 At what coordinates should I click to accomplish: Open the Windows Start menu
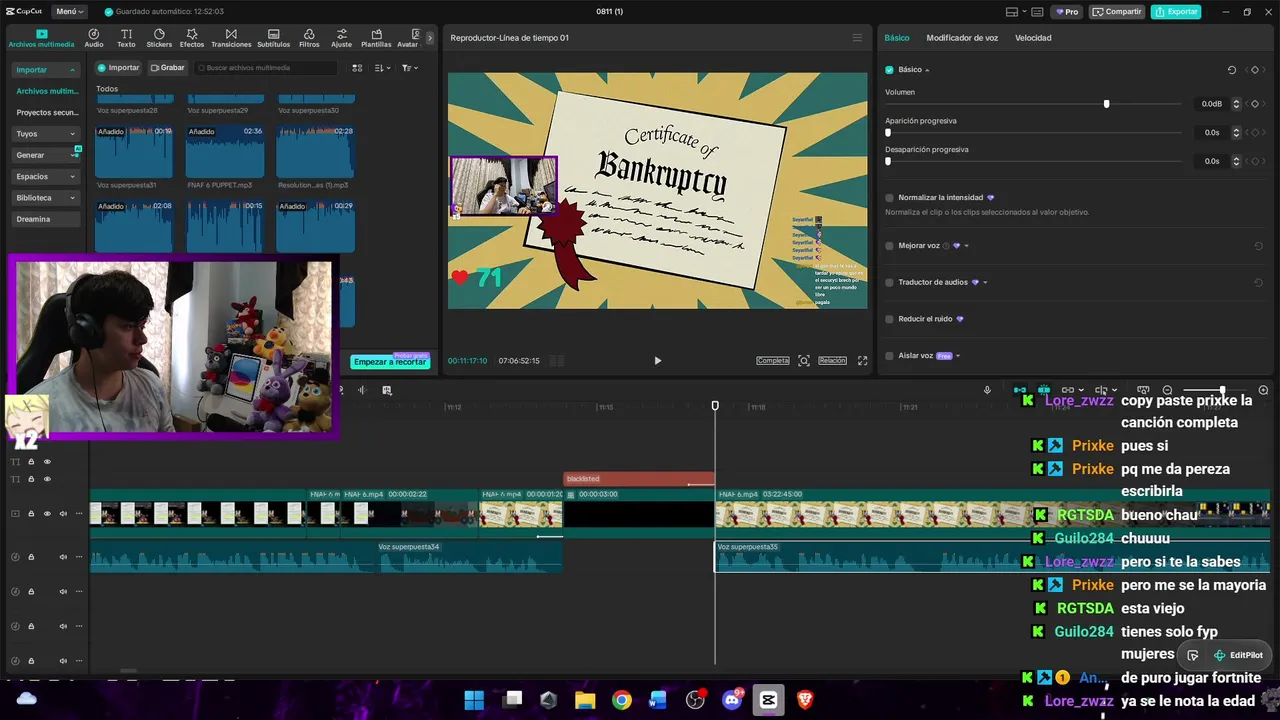pos(474,700)
